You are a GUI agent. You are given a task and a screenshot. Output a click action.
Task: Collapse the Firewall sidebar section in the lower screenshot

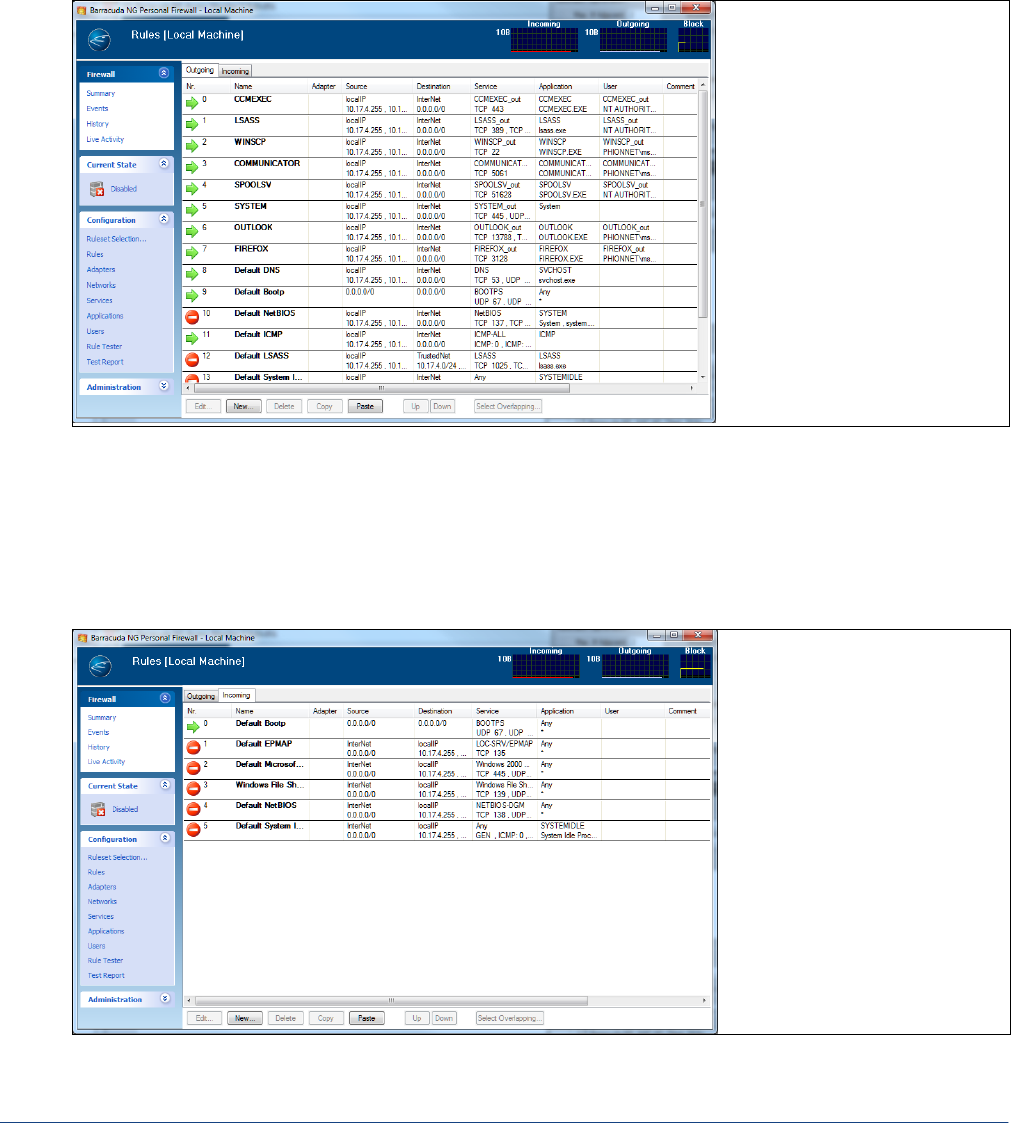[165, 698]
